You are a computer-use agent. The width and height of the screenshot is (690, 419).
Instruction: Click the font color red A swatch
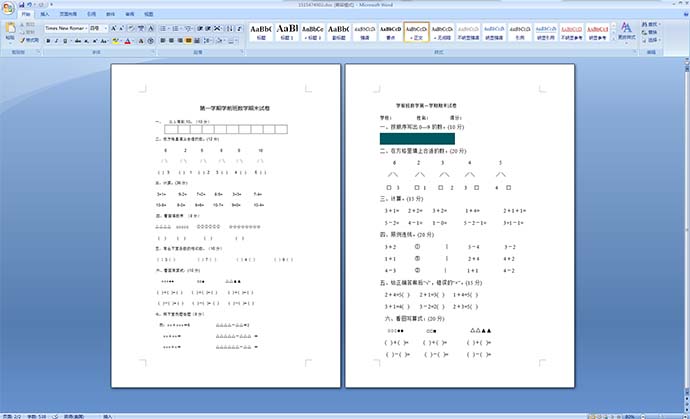point(127,42)
